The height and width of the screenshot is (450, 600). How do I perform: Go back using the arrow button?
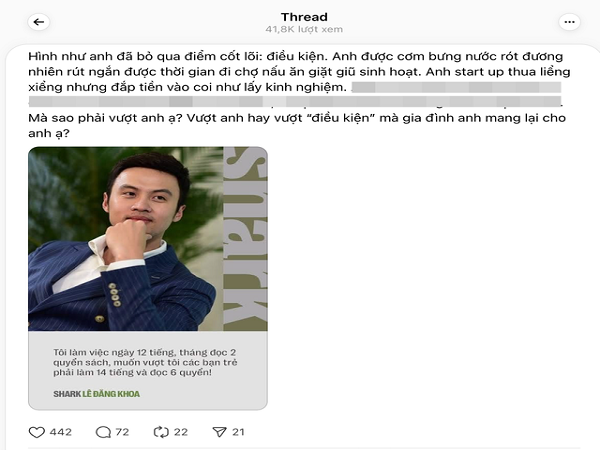point(39,22)
